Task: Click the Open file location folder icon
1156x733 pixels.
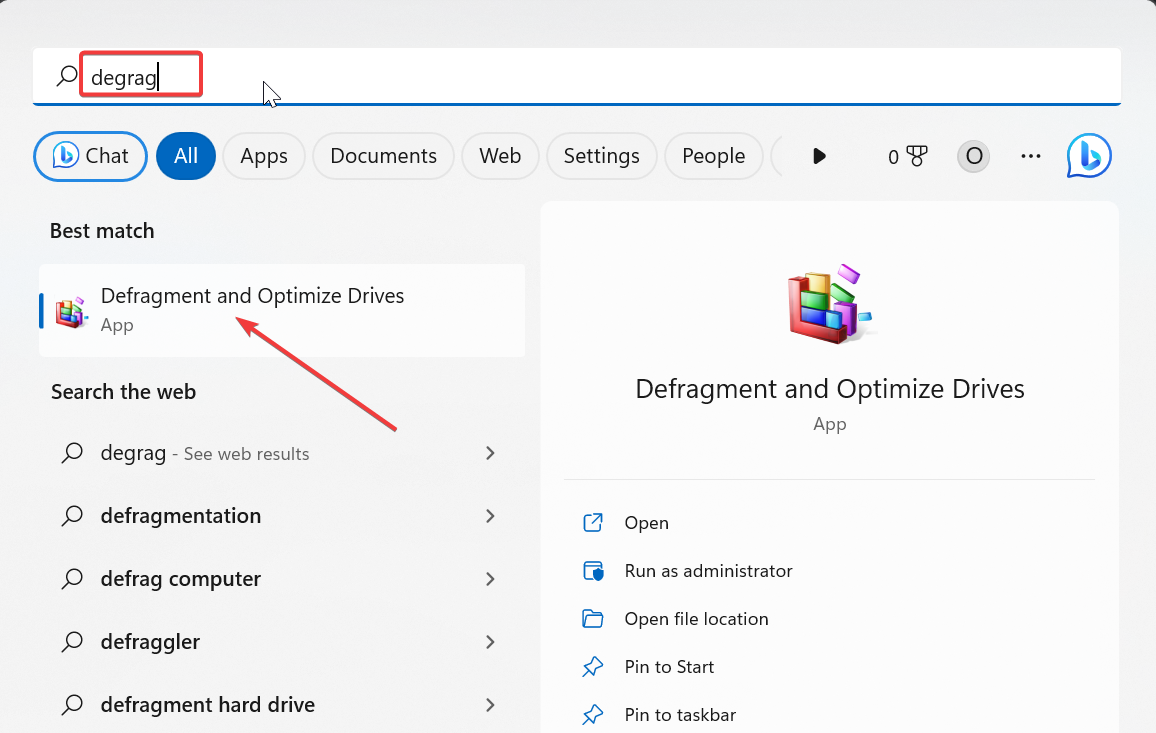Action: point(594,619)
